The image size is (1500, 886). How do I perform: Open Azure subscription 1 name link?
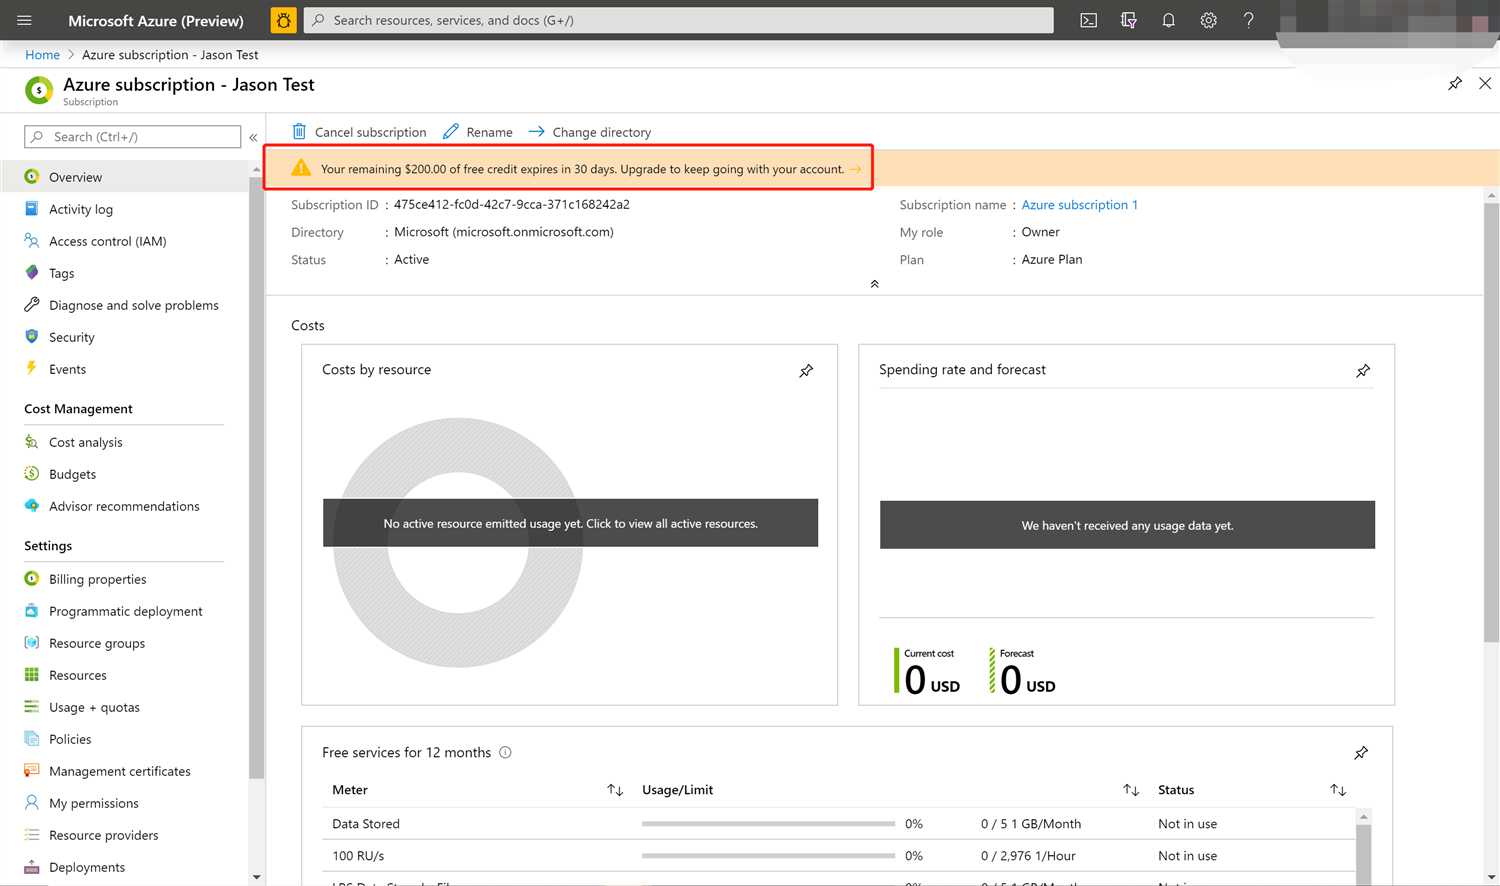point(1079,205)
